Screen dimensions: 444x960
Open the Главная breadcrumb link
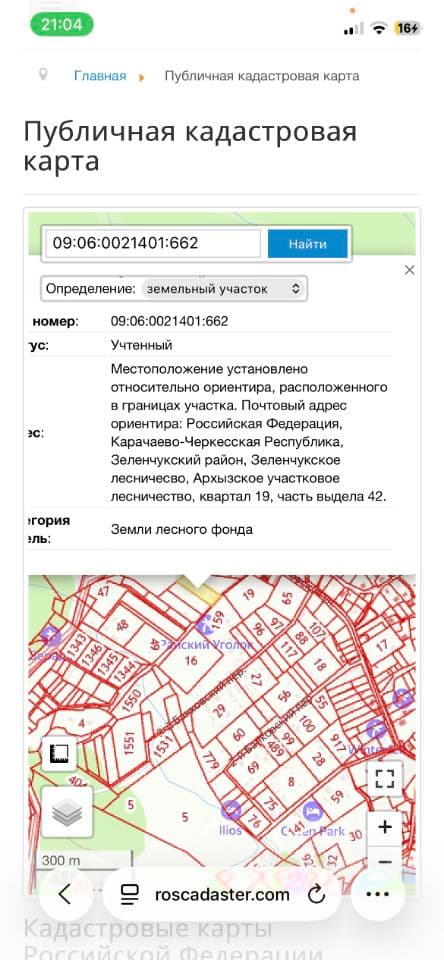click(100, 76)
